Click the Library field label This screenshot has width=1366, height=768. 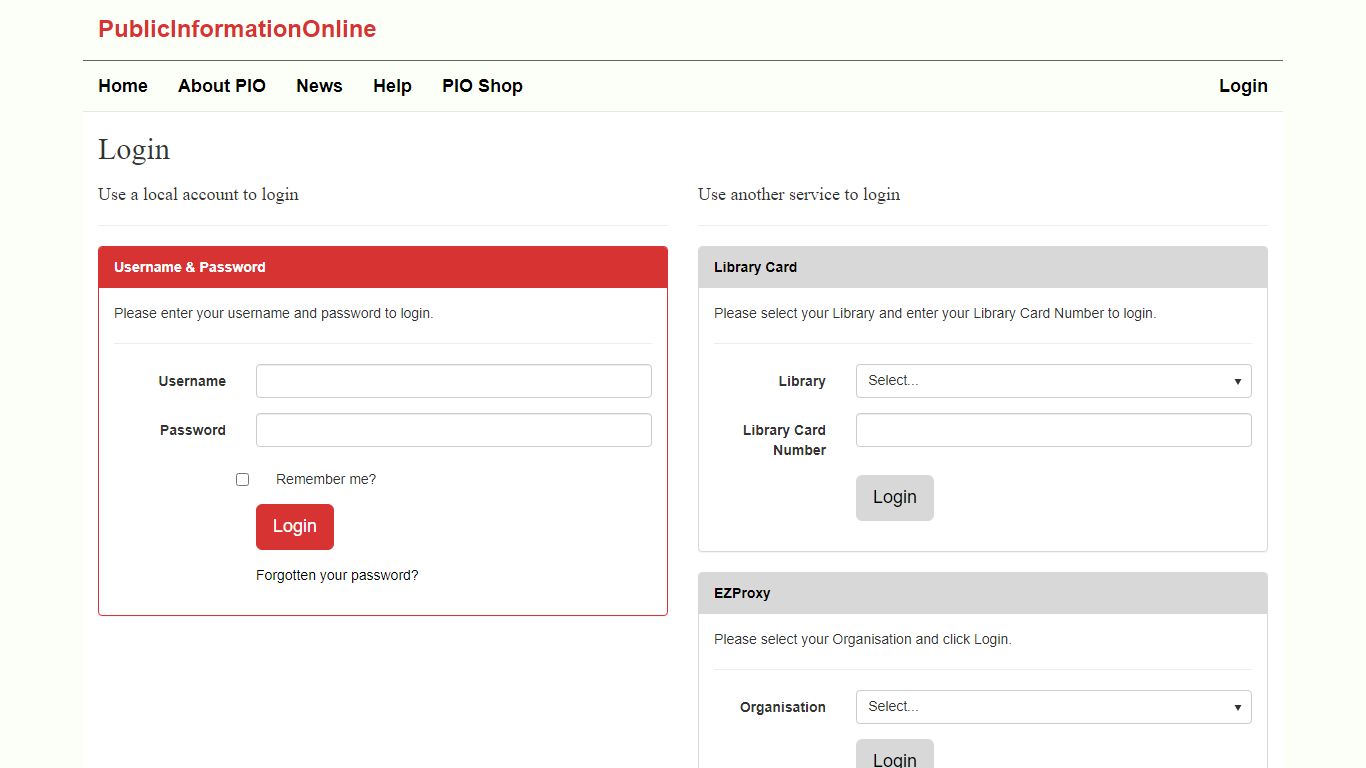coord(802,381)
